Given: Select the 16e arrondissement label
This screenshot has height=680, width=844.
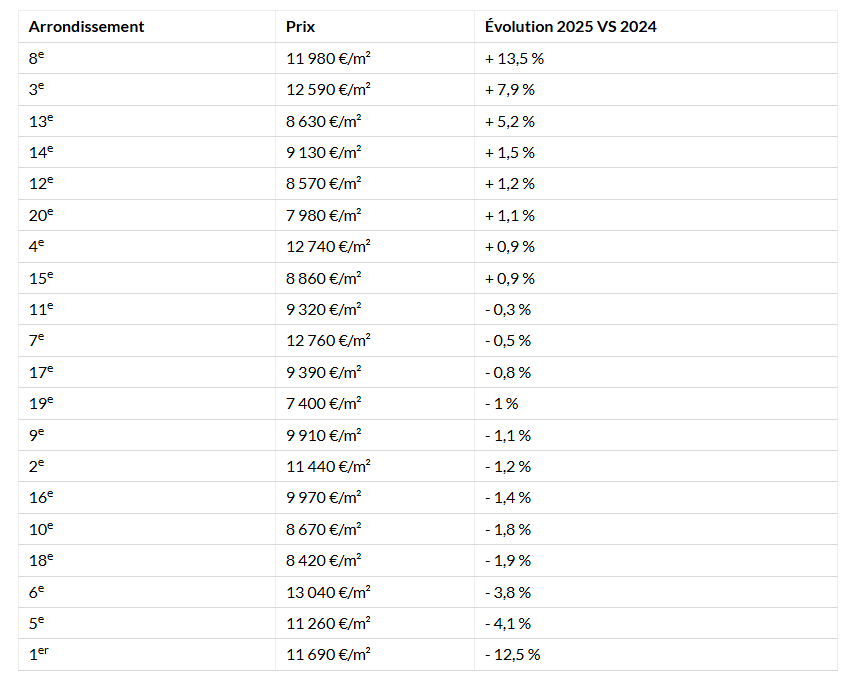Looking at the screenshot, I should 41,497.
